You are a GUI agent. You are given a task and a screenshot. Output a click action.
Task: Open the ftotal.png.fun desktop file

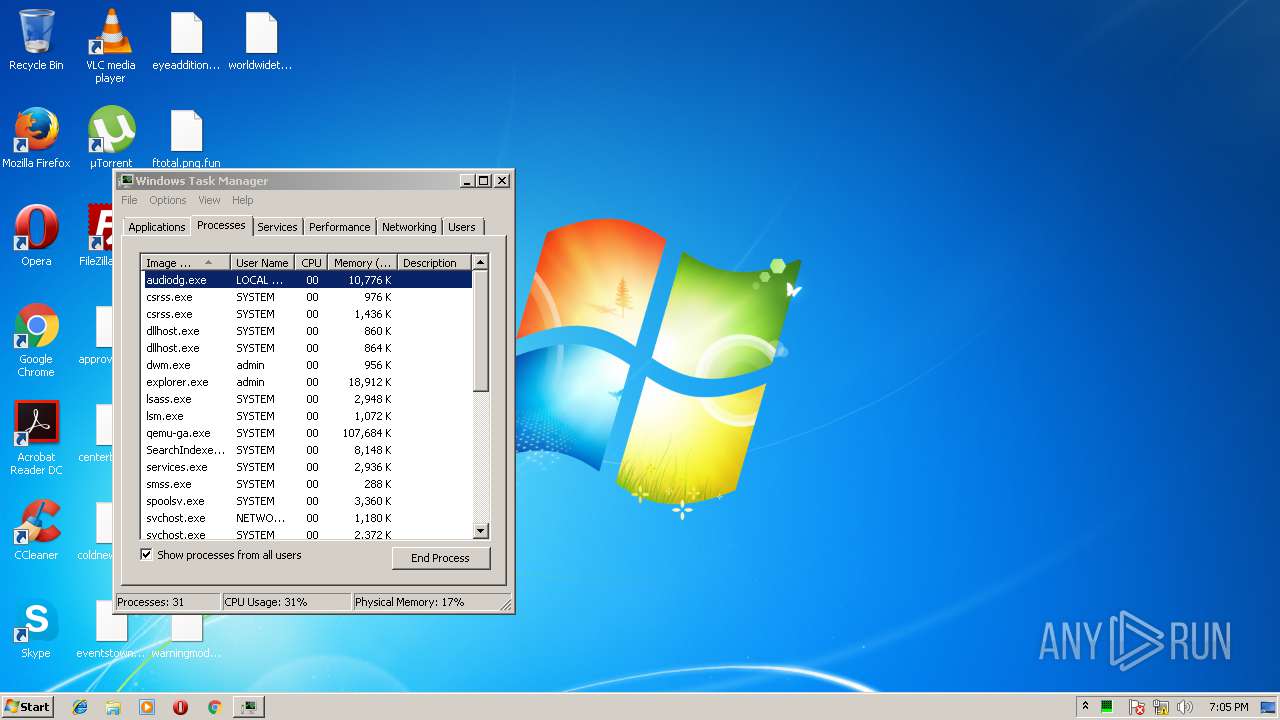(186, 138)
